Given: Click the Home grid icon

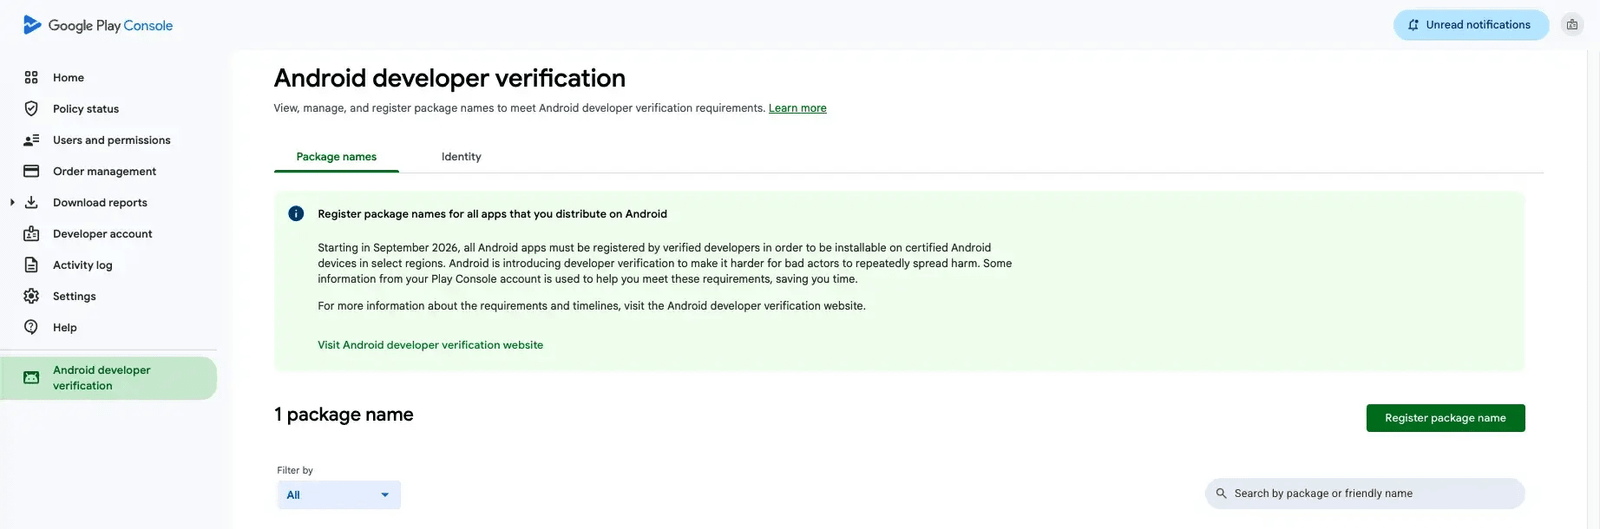Looking at the screenshot, I should pyautogui.click(x=31, y=77).
